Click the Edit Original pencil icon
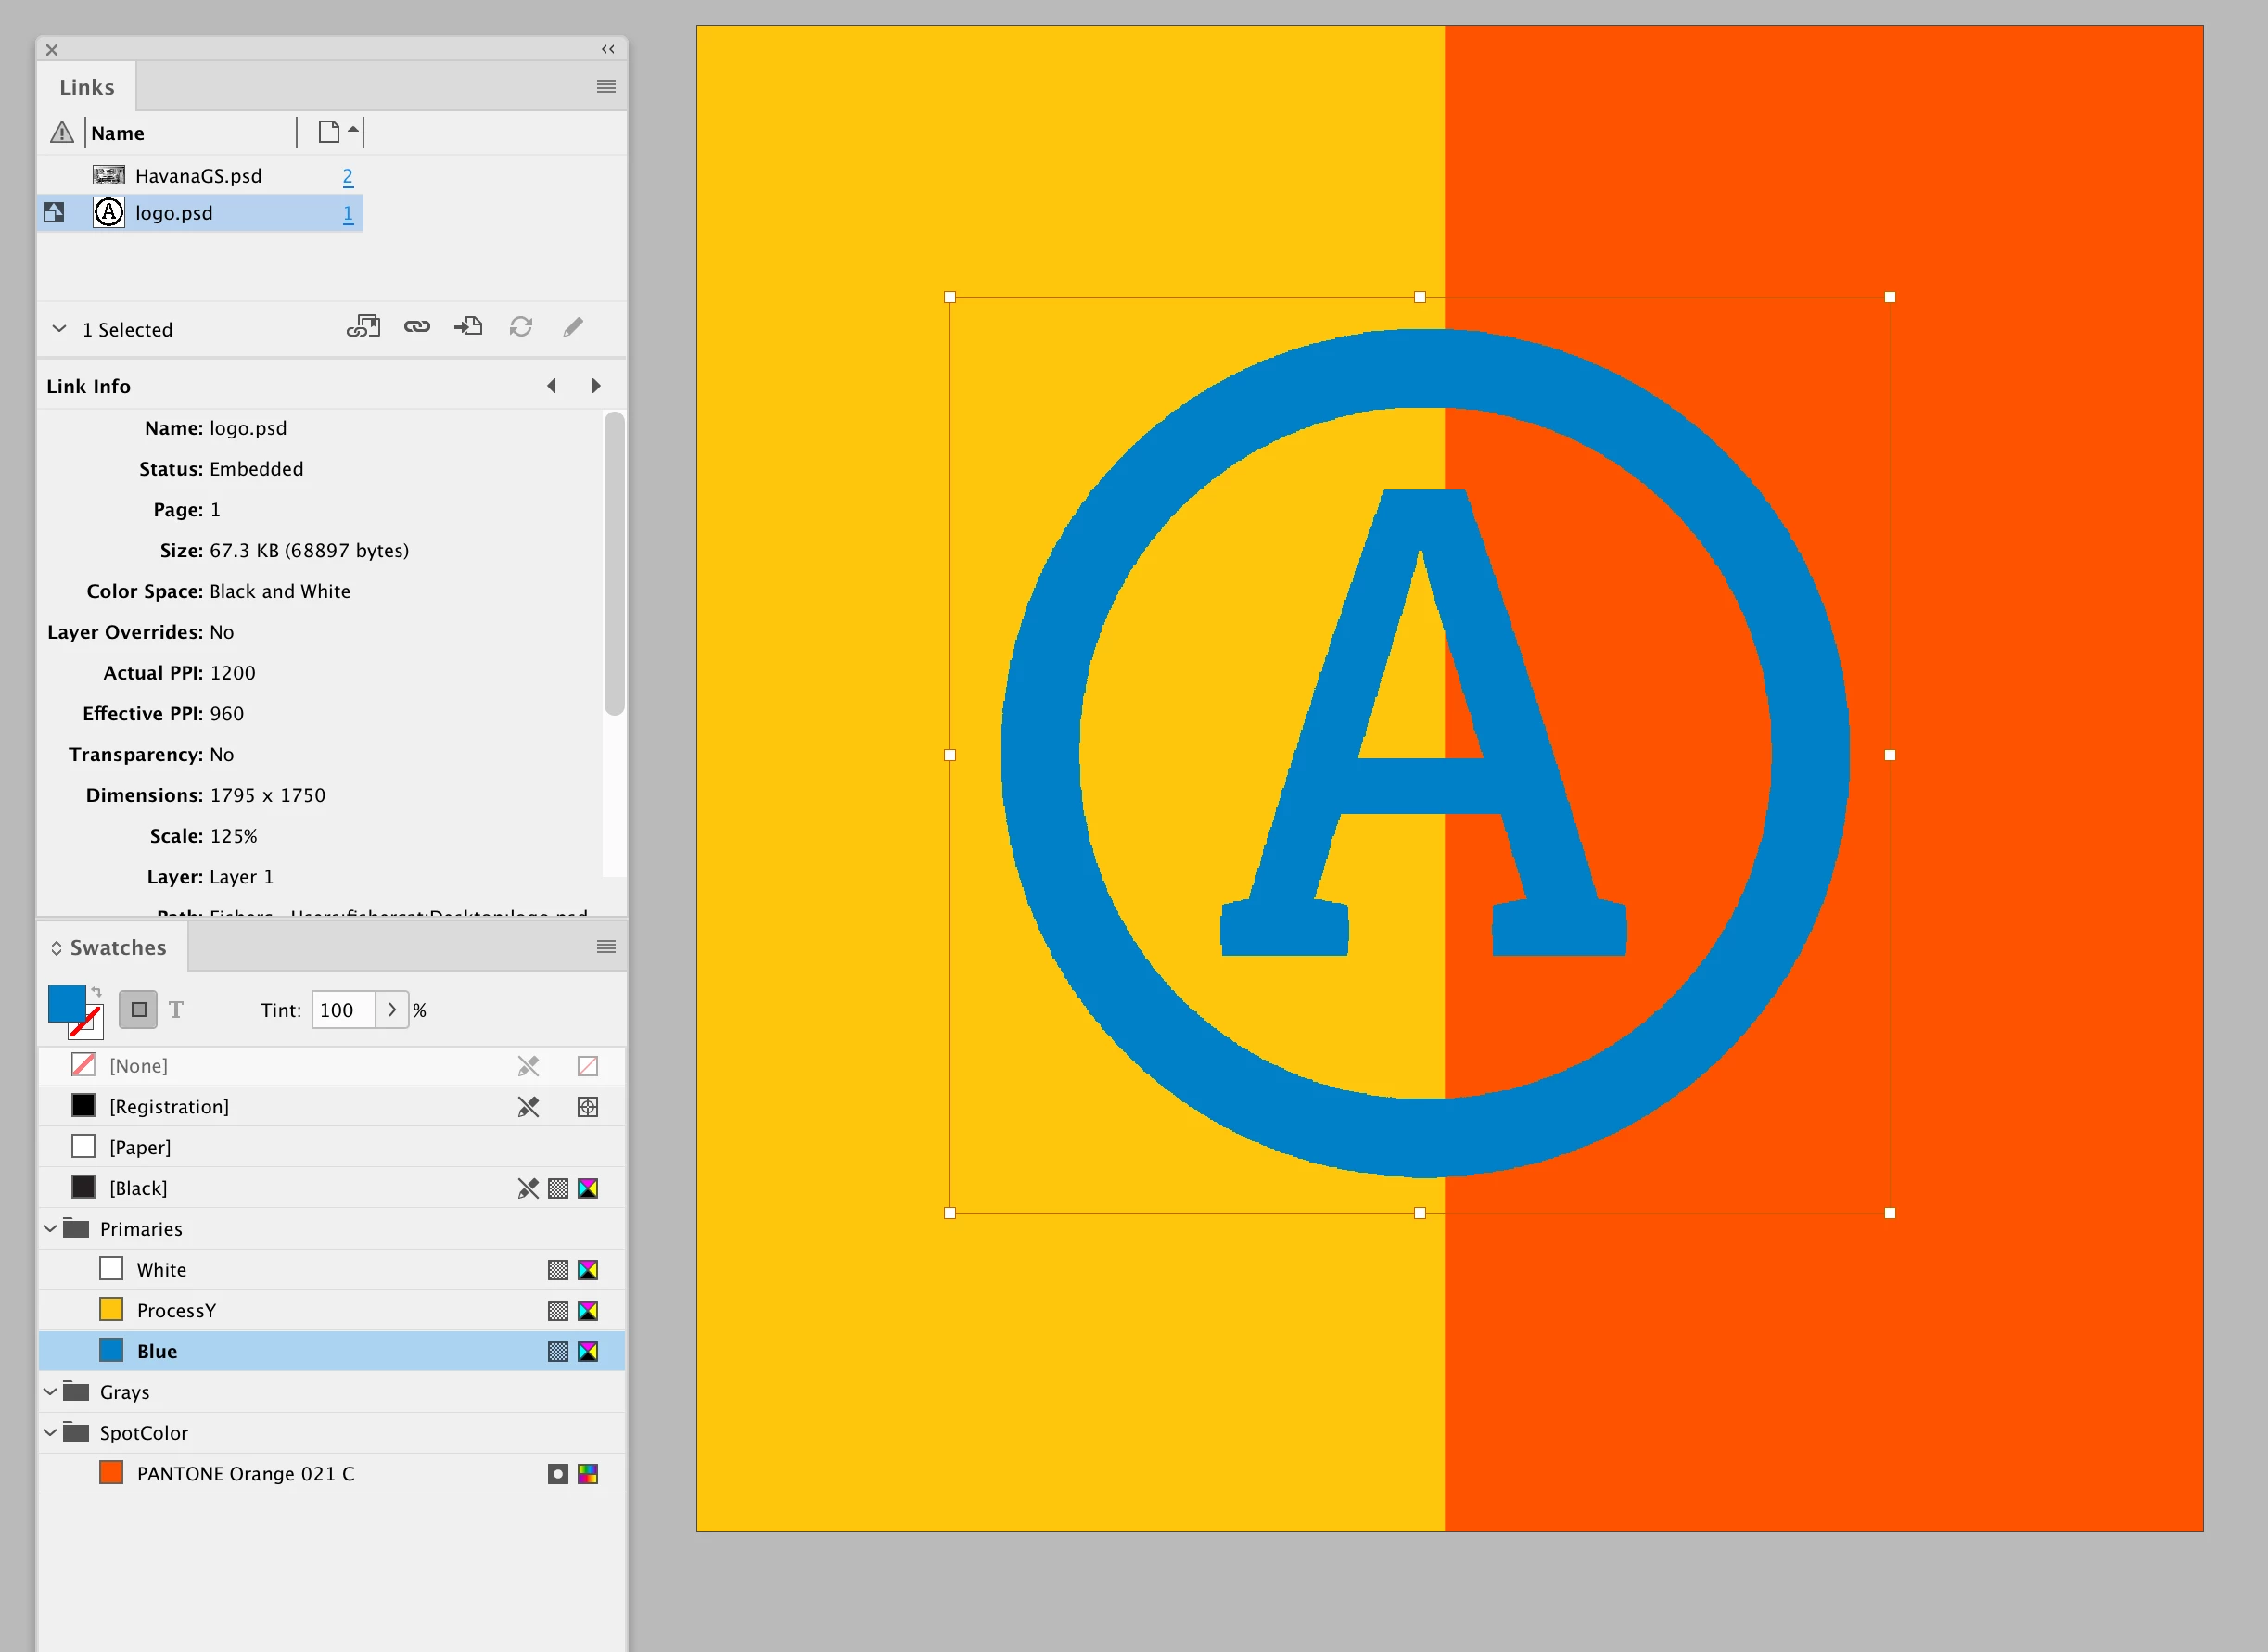2268x1652 pixels. coord(573,327)
